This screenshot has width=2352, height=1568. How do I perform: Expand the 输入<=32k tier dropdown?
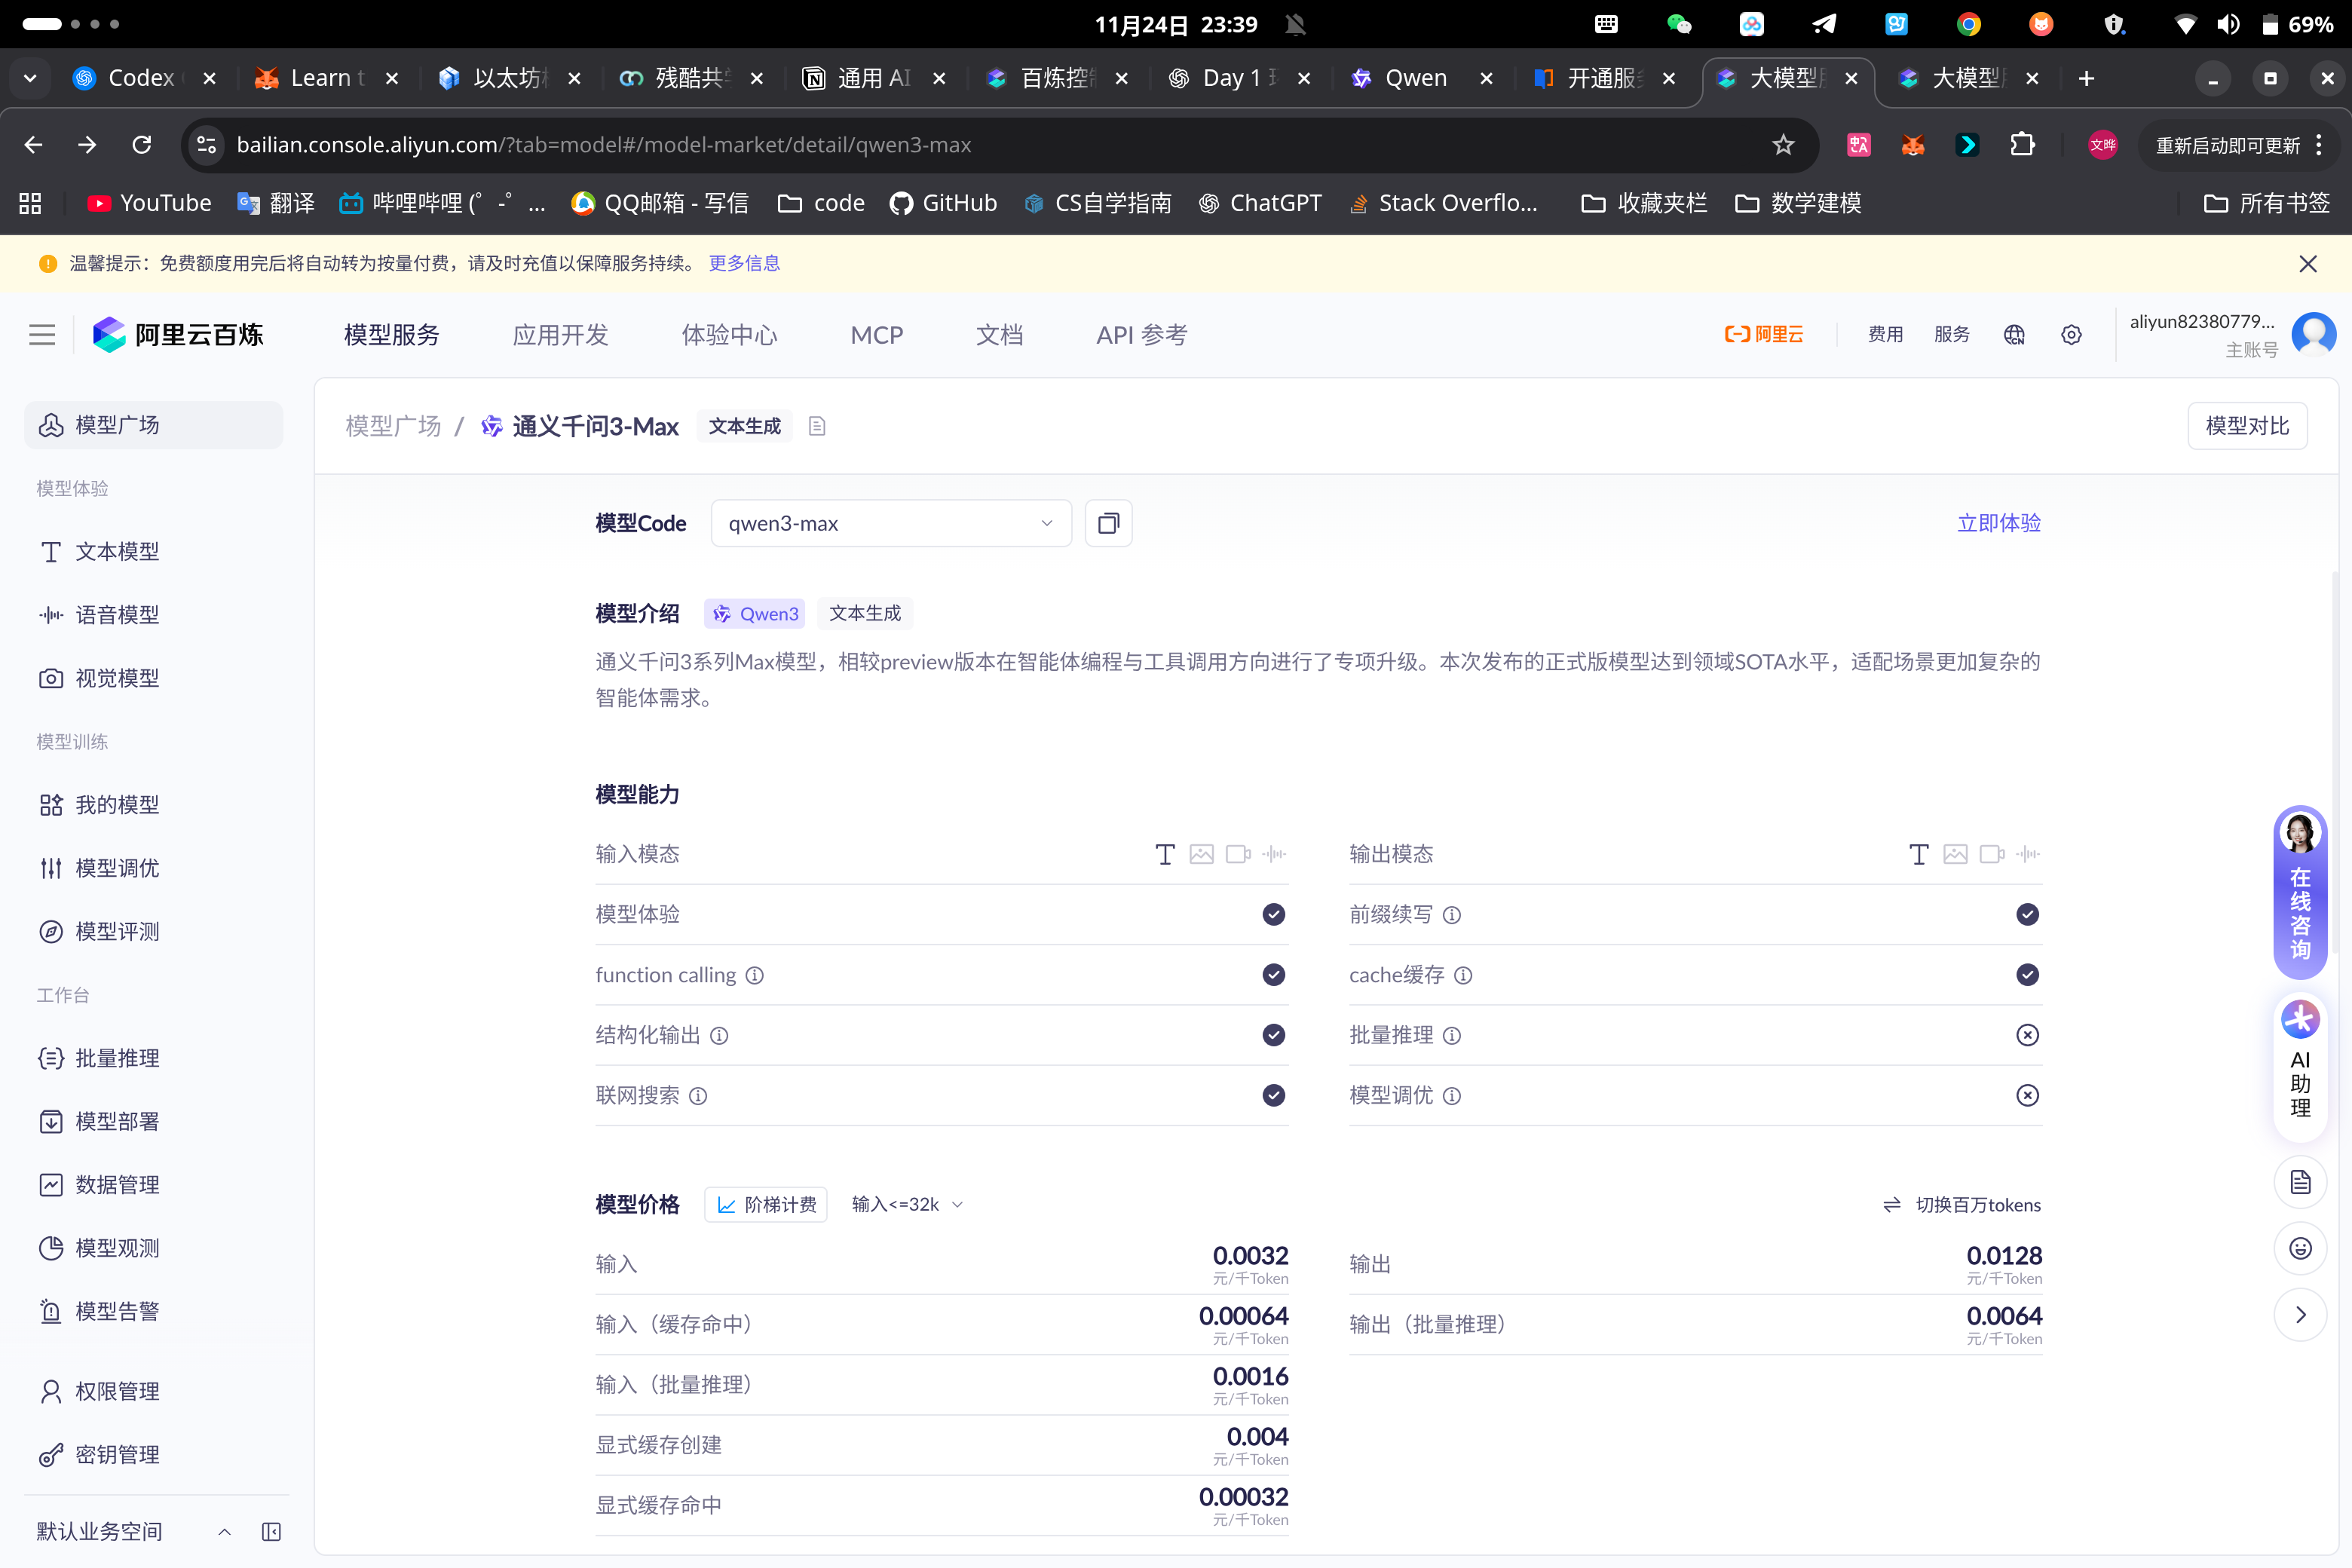[x=907, y=1205]
